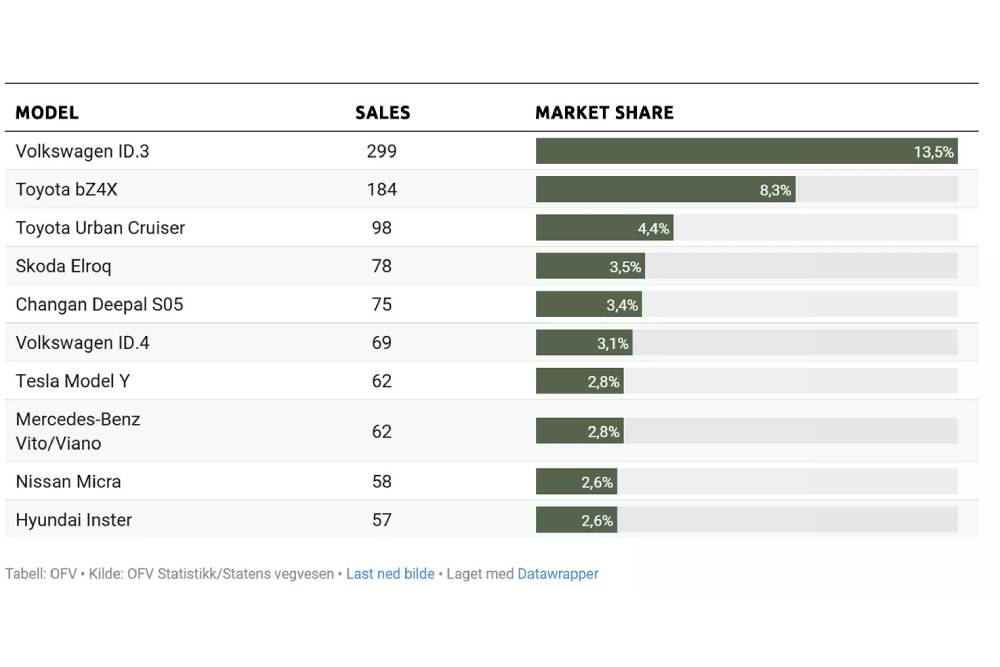
Task: Select the Tesla Model Y entry
Action: click(73, 381)
